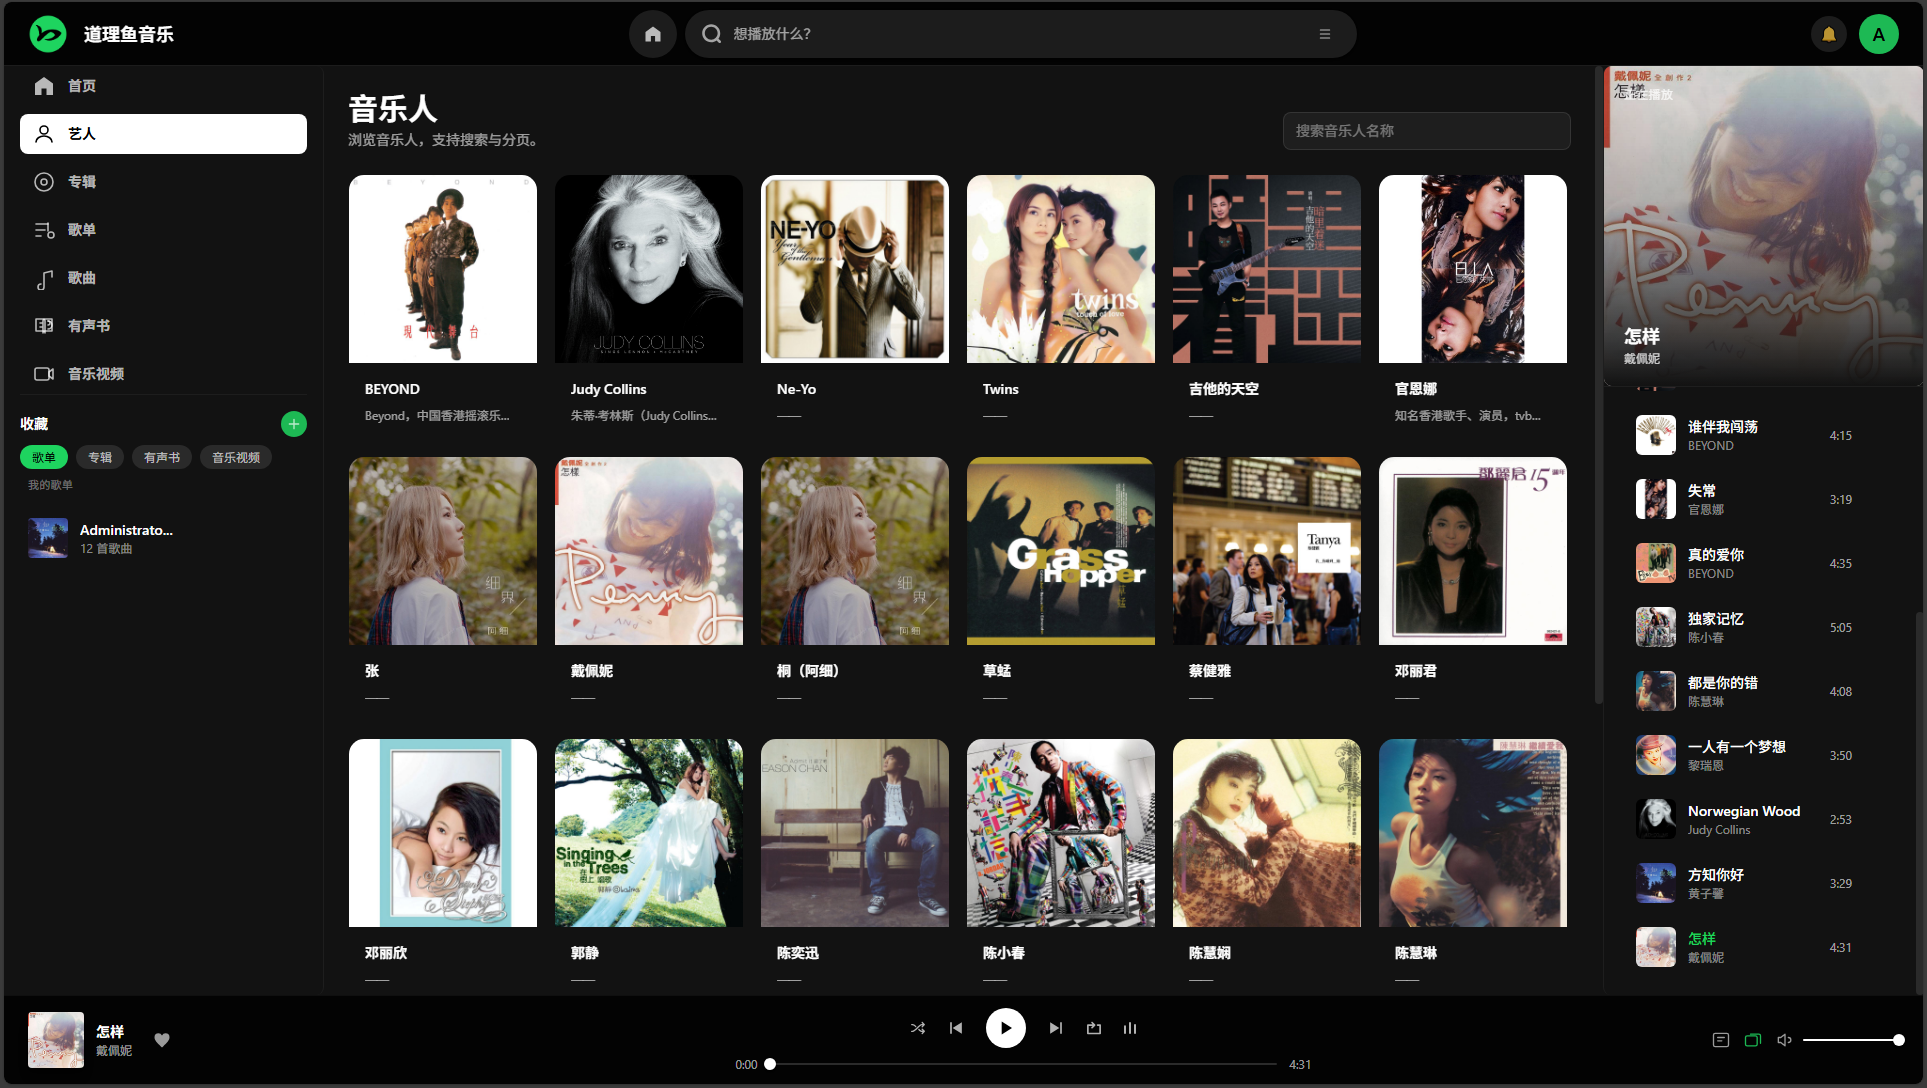The height and width of the screenshot is (1088, 1927).
Task: Open notifications bell icon
Action: tap(1828, 34)
